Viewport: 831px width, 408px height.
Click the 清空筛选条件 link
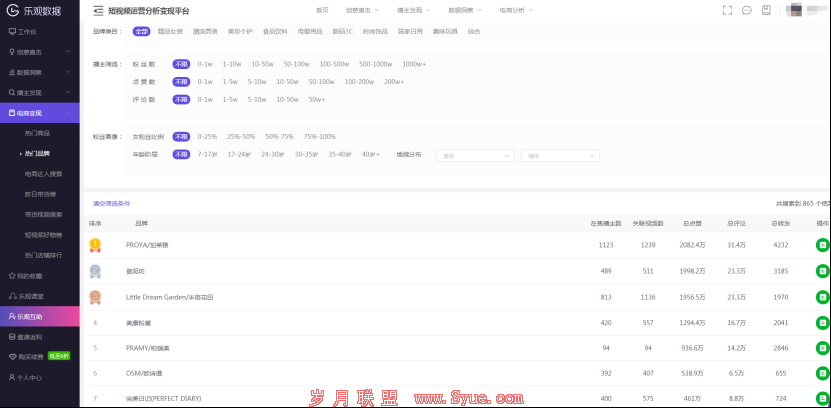click(x=111, y=203)
